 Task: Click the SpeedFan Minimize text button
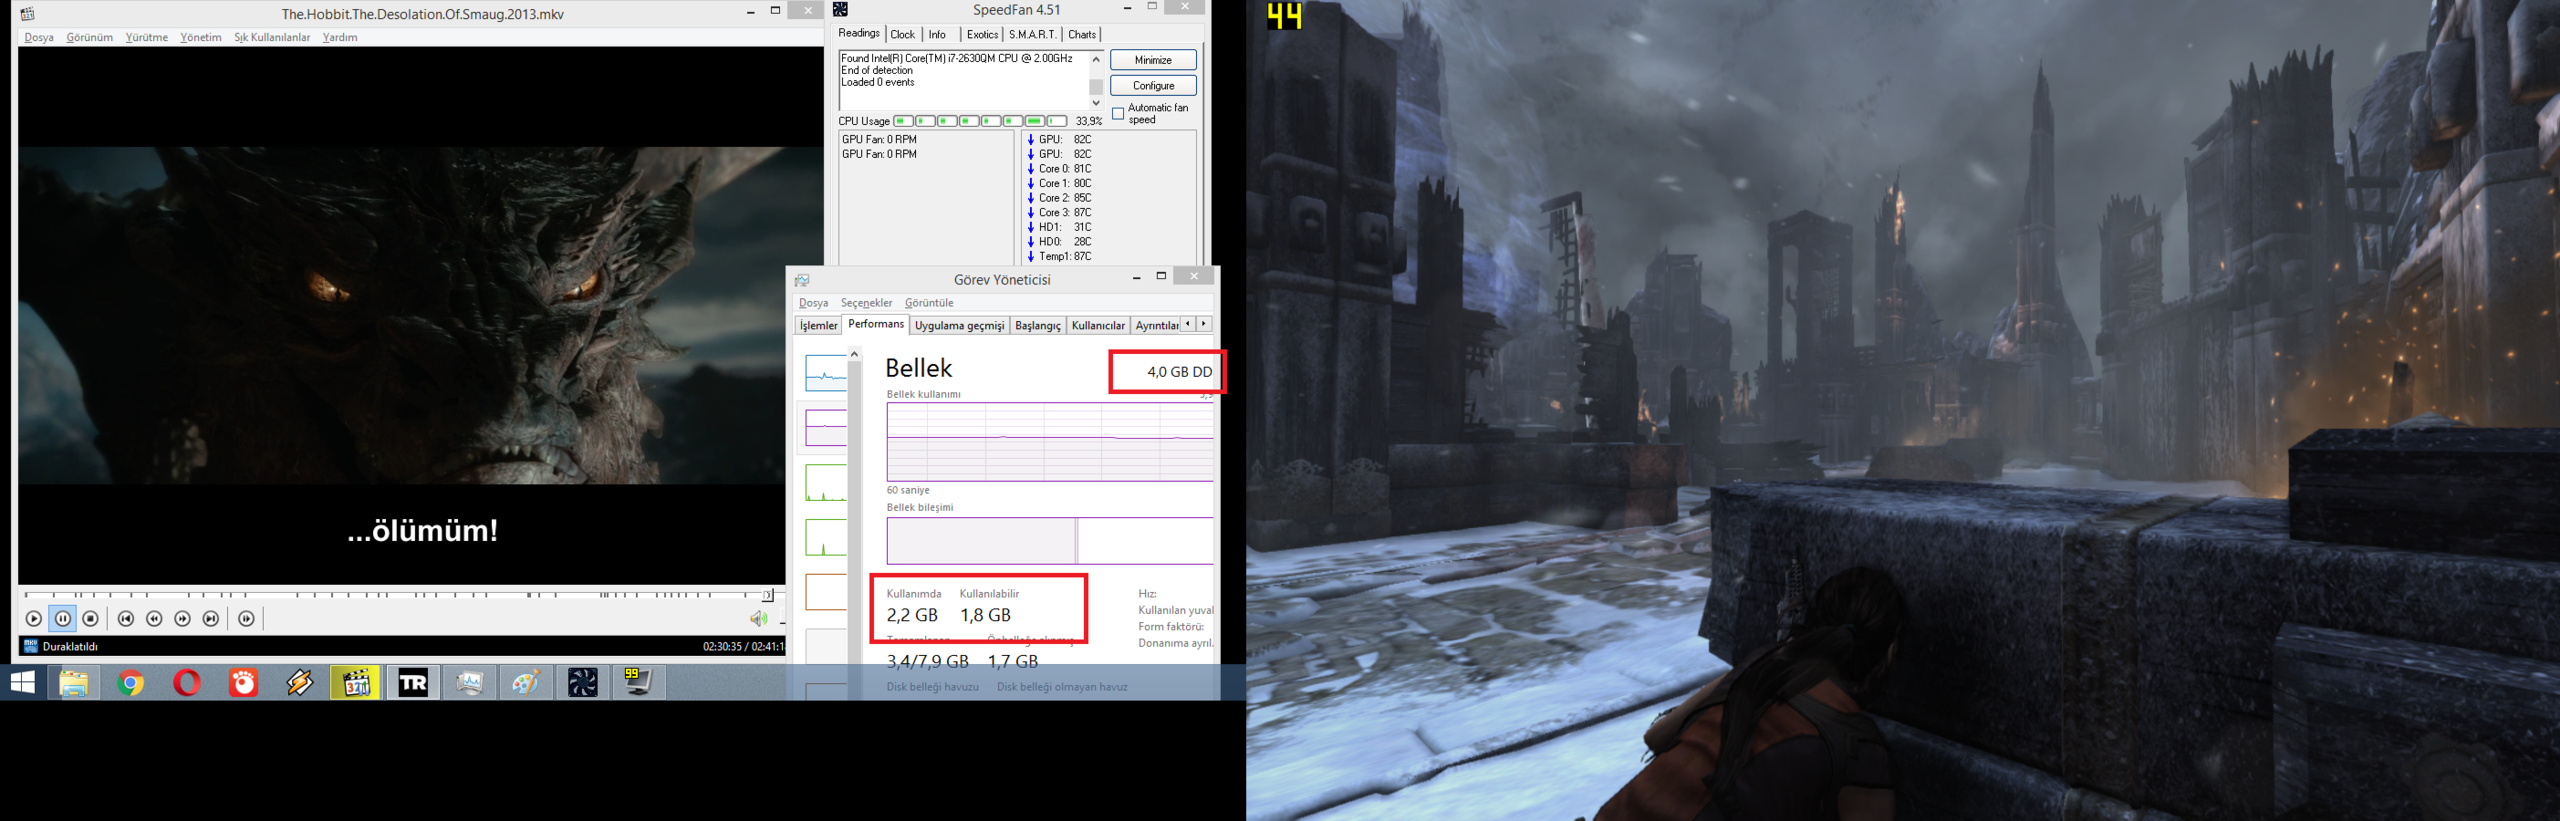[1153, 60]
